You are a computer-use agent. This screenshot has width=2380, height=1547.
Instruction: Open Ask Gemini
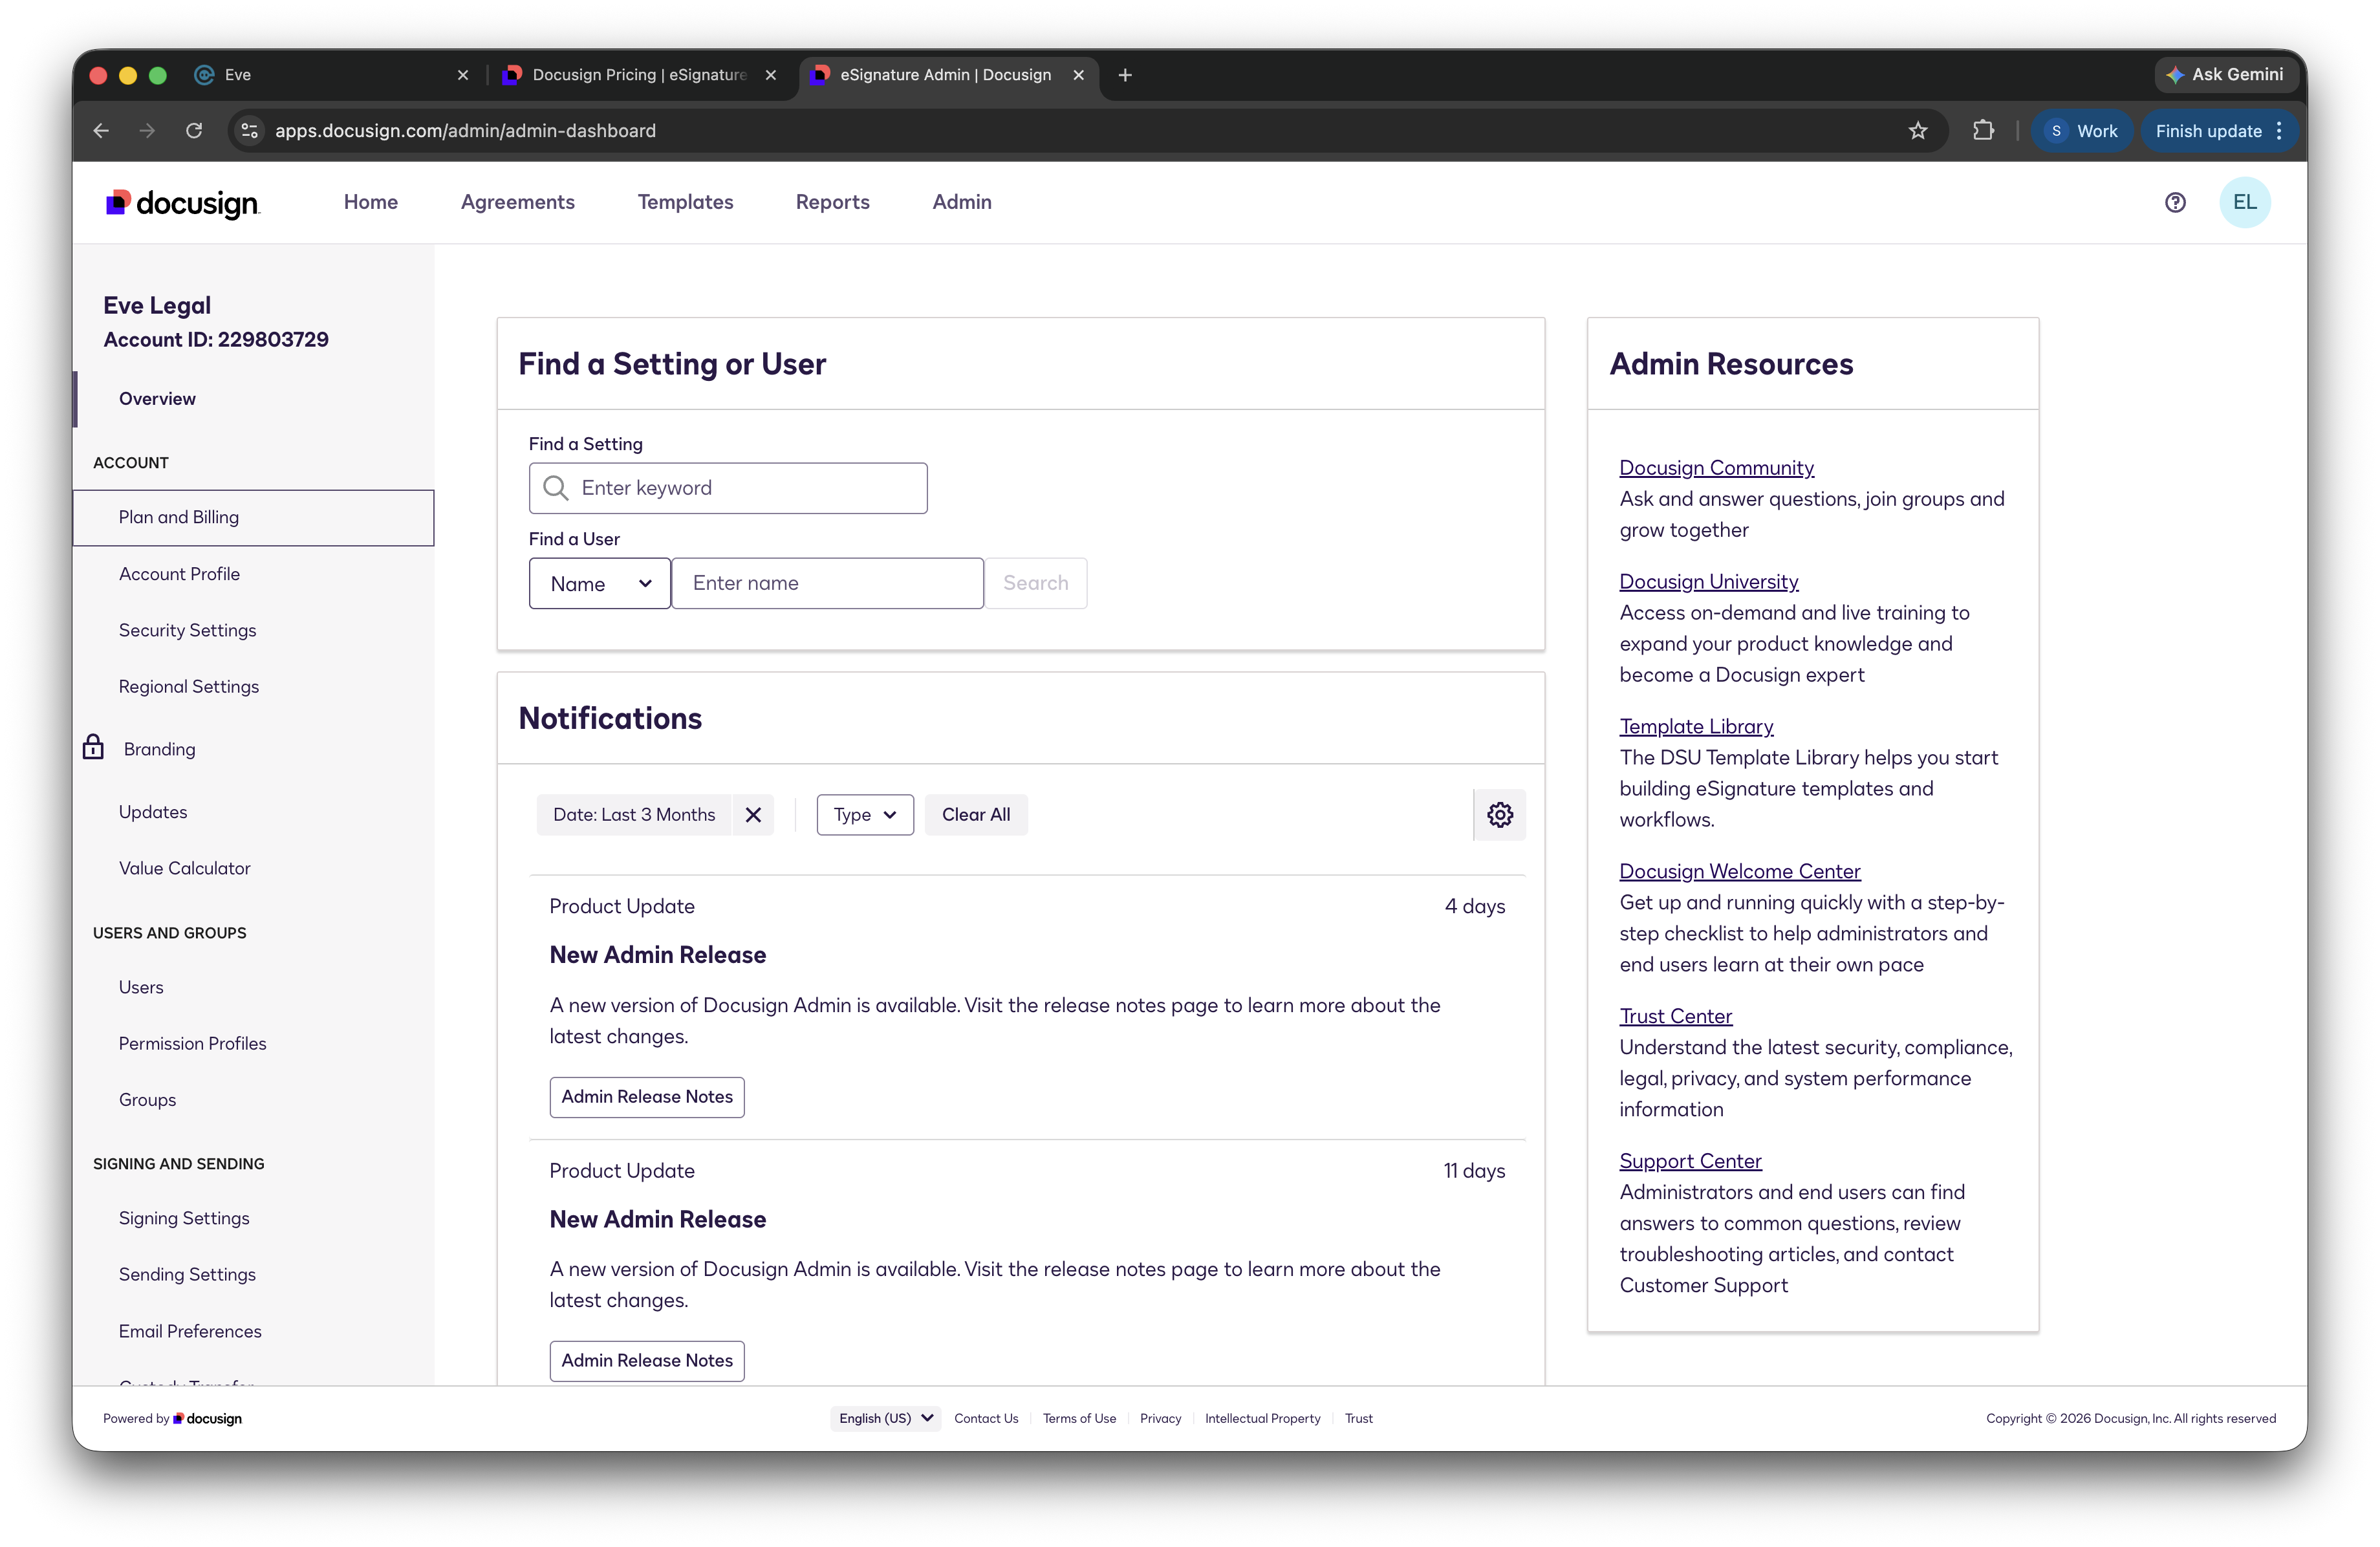[x=2225, y=75]
